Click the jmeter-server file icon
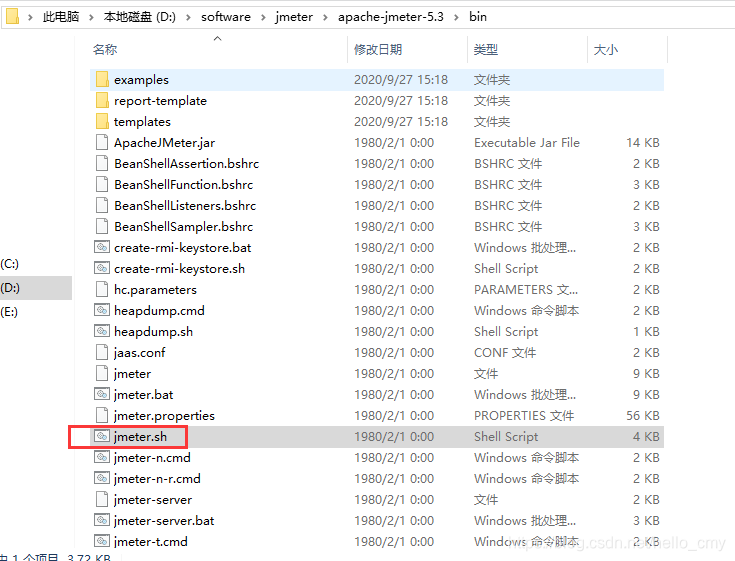Viewport: 735px width, 561px height. click(x=102, y=500)
